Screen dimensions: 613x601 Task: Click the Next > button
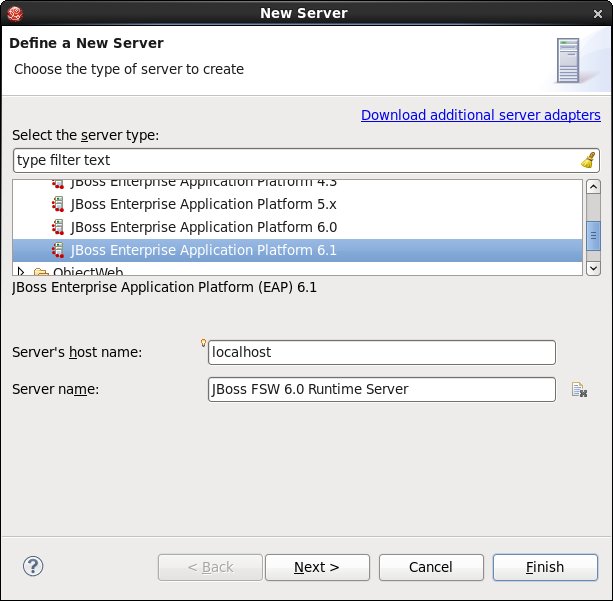point(317,567)
